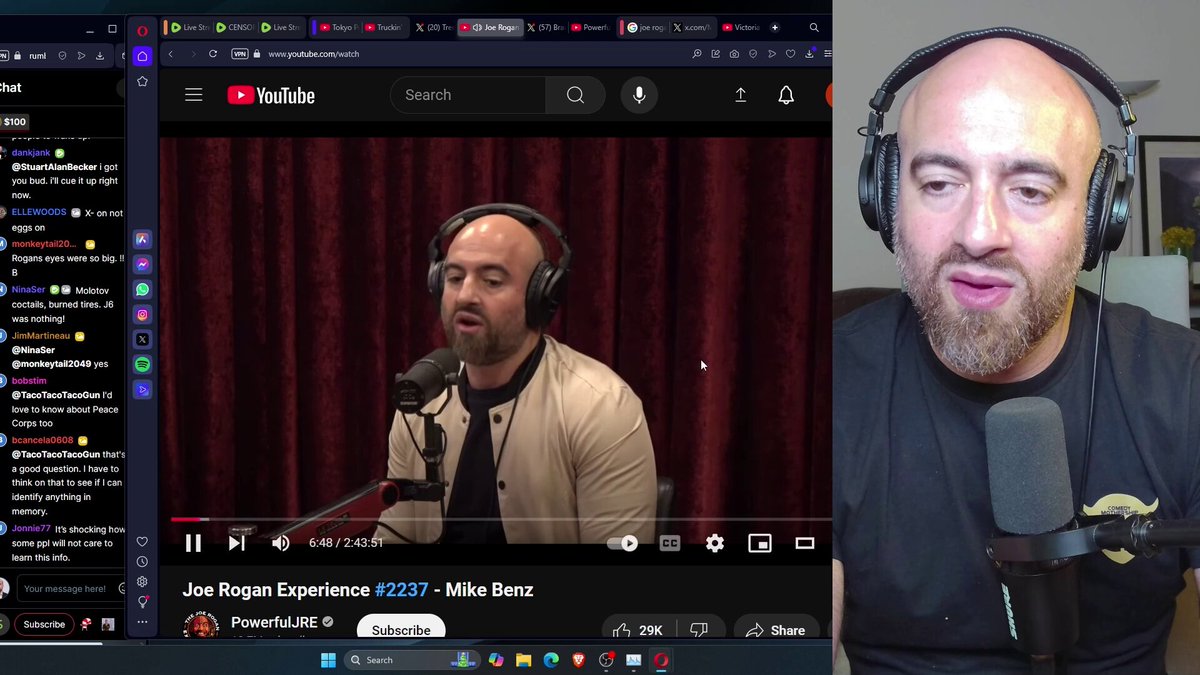Viewport: 1200px width, 675px height.
Task: Skip to next video with Next button
Action: [x=237, y=543]
